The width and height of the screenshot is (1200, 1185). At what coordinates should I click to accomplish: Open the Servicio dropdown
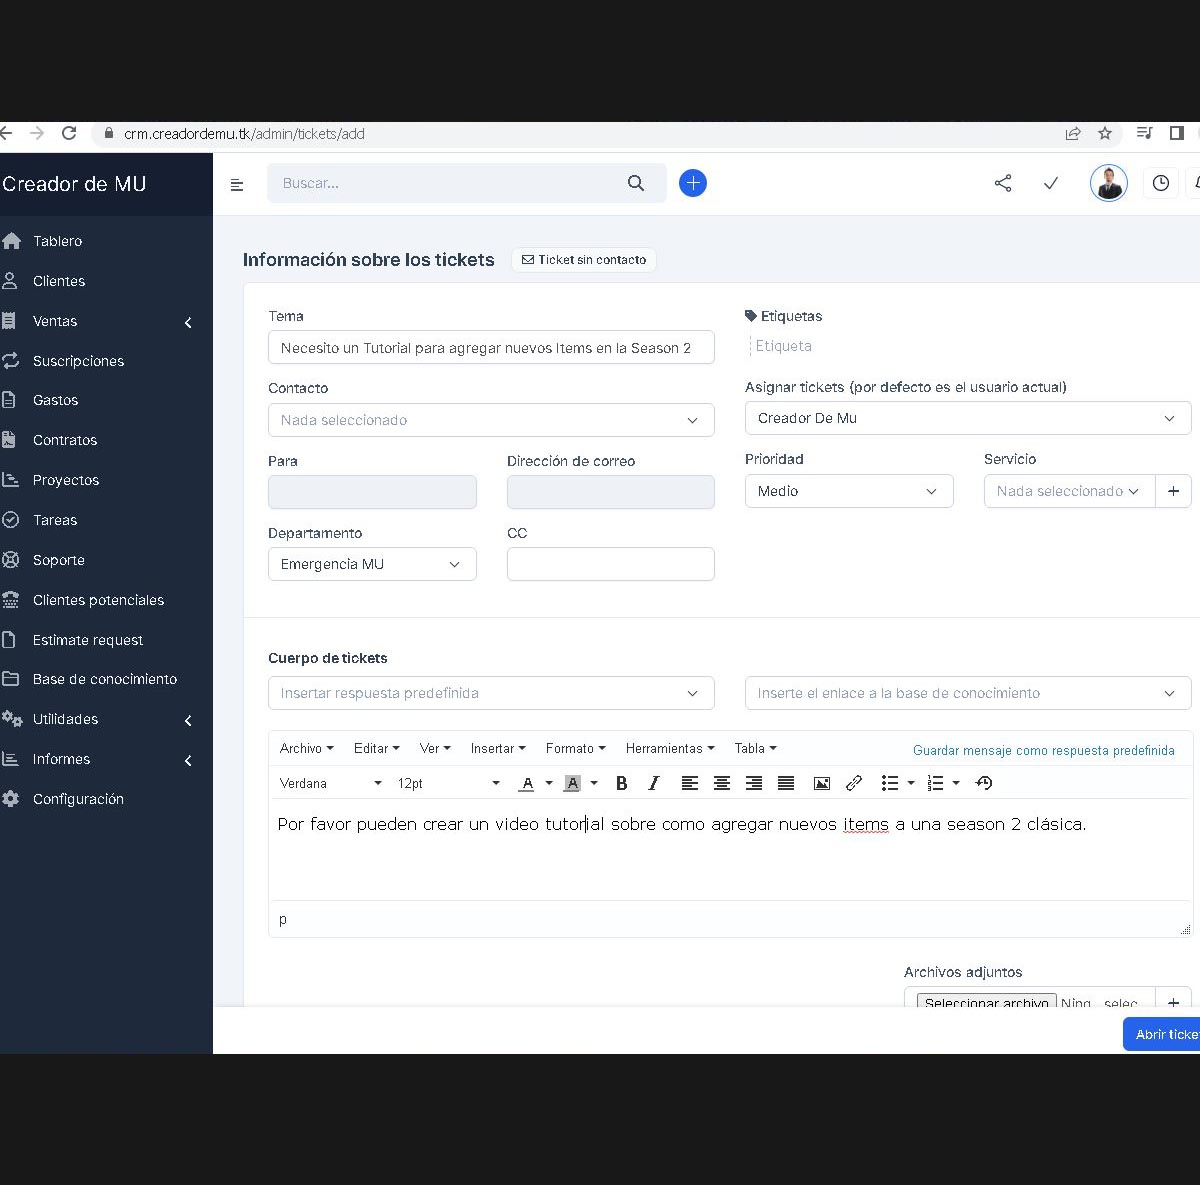coord(1069,491)
